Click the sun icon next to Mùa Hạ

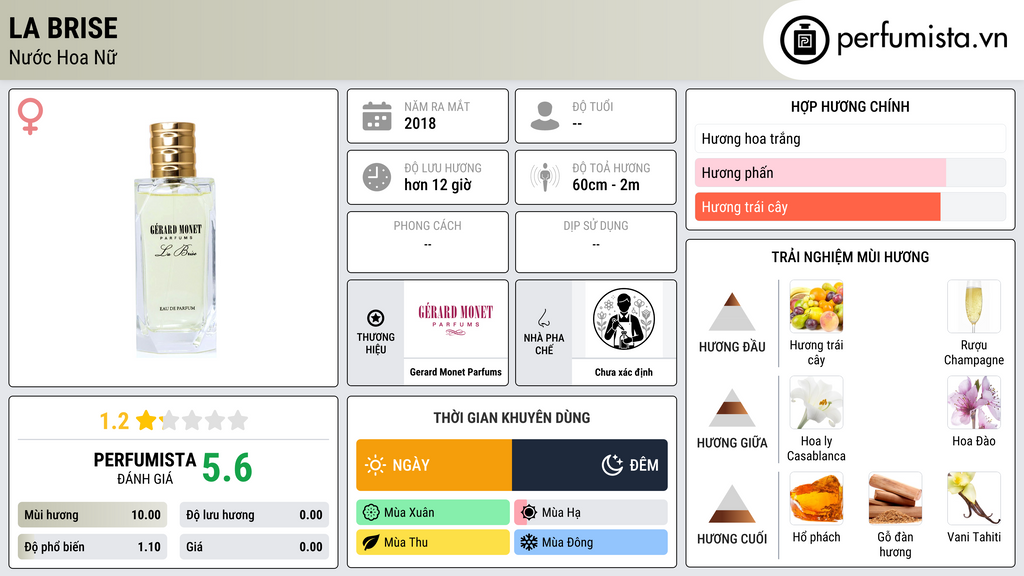coord(529,513)
